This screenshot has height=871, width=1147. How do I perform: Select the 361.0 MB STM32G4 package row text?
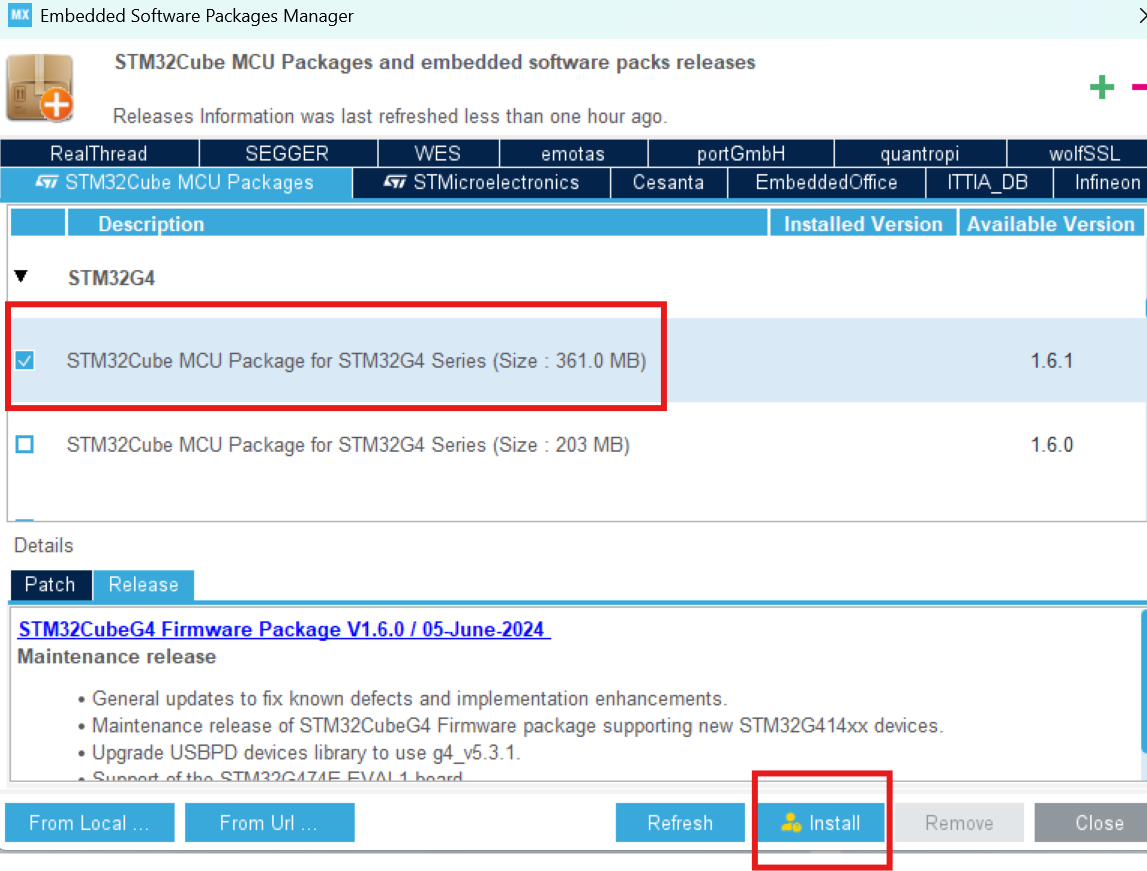[x=356, y=361]
